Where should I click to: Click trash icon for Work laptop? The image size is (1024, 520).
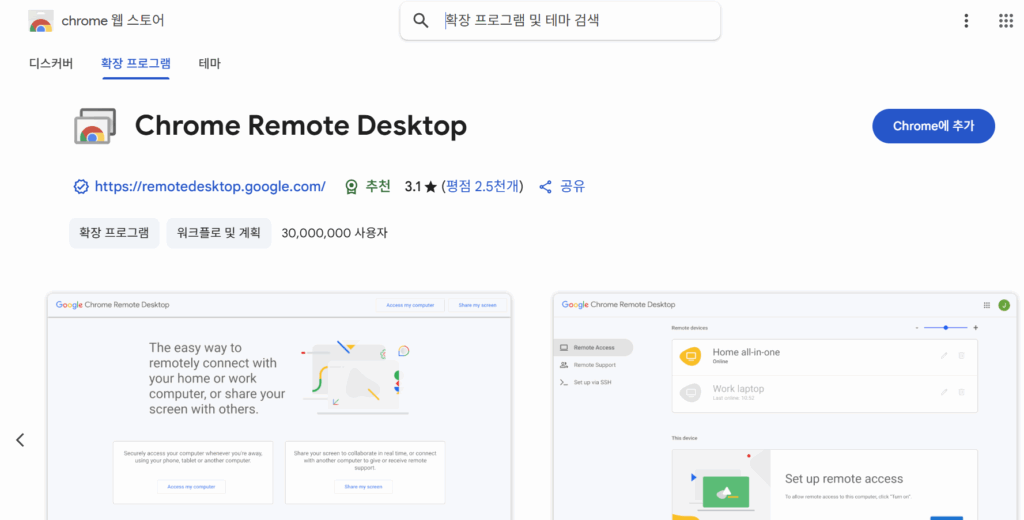[961, 392]
